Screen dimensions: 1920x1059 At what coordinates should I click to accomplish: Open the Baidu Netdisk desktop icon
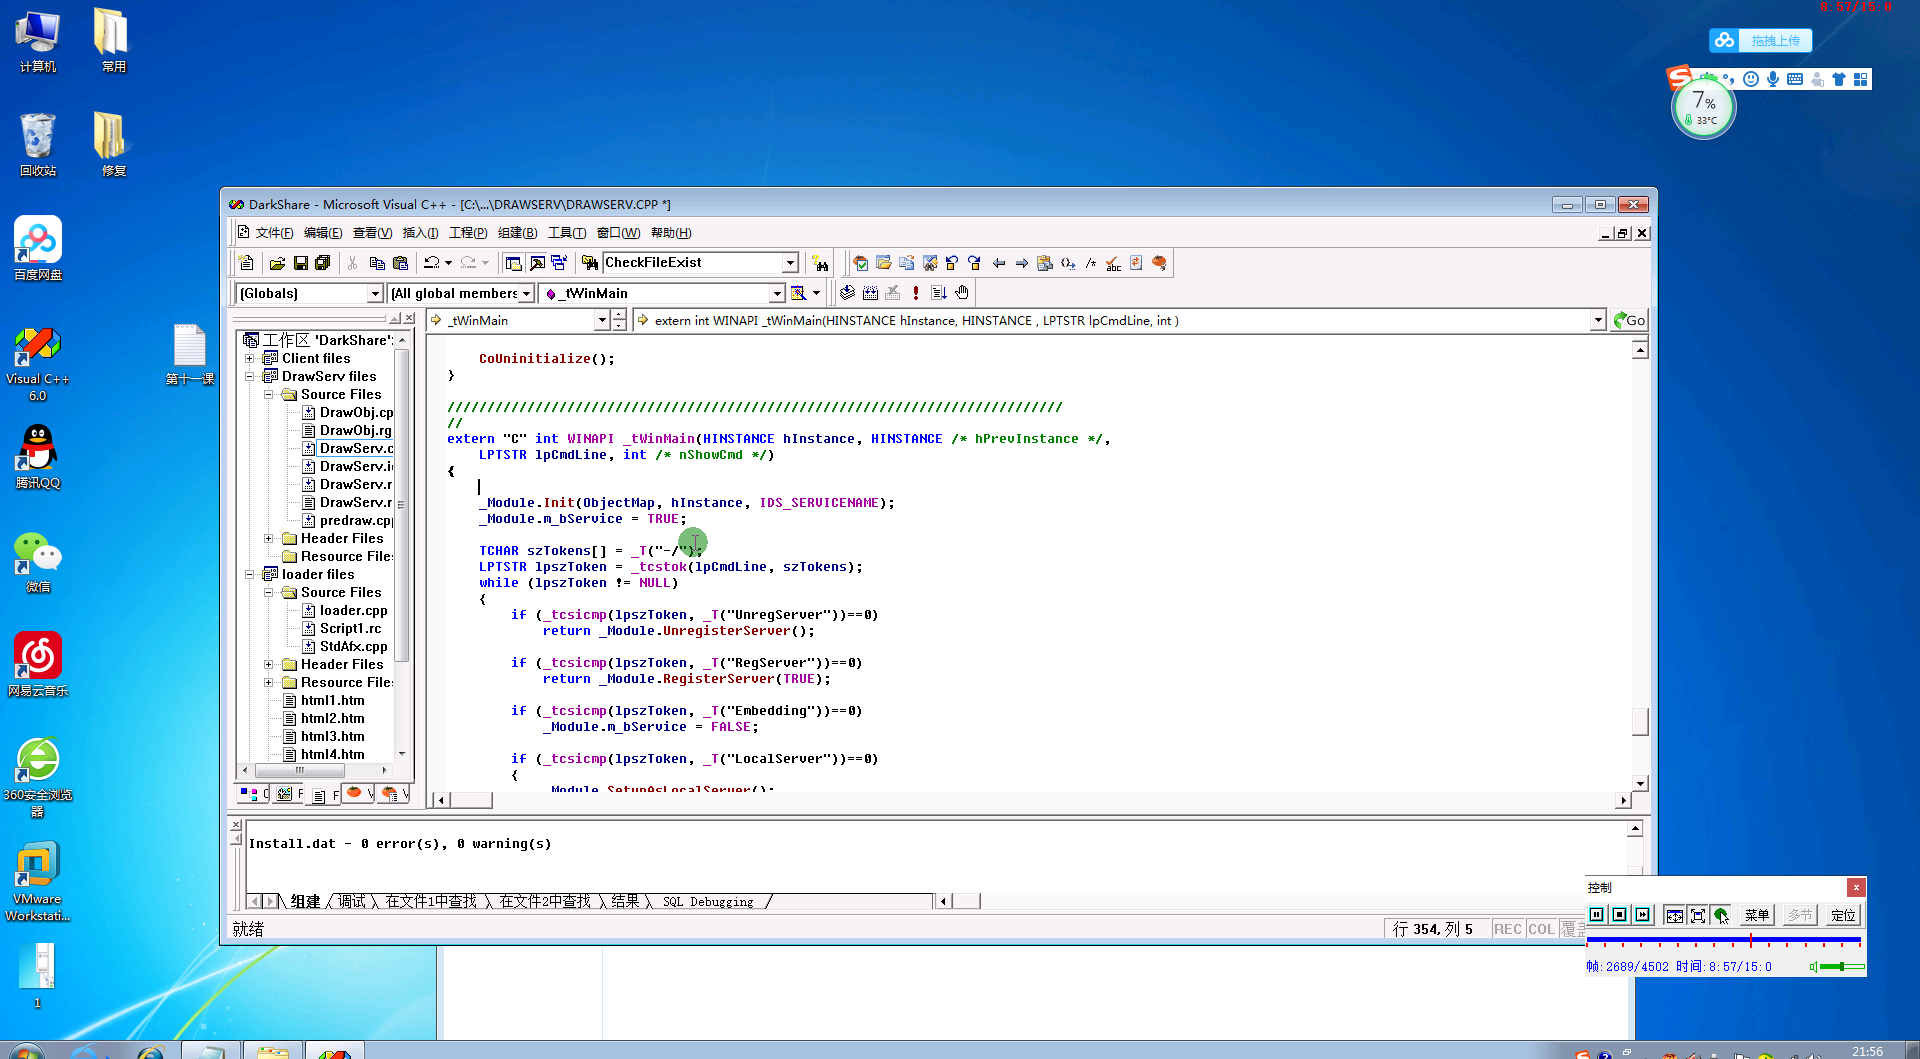coord(38,248)
